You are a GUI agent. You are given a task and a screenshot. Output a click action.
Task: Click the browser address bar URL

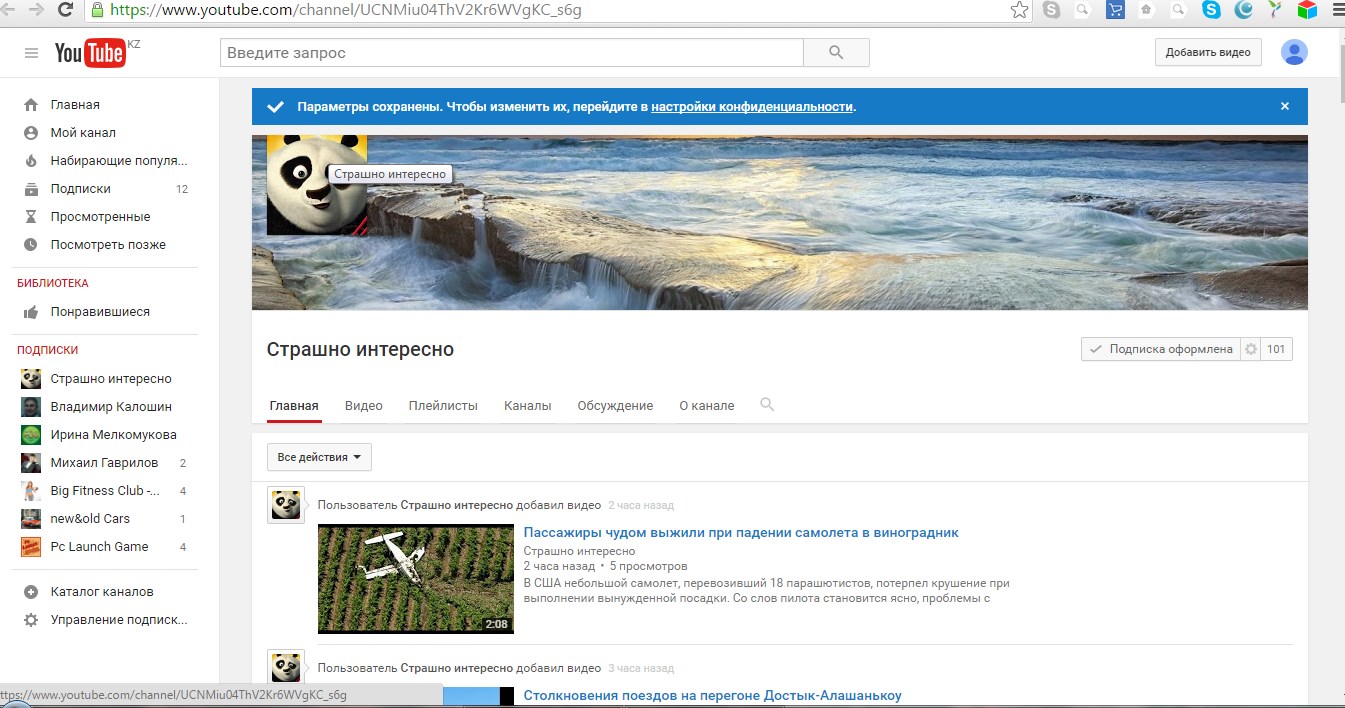[345, 10]
